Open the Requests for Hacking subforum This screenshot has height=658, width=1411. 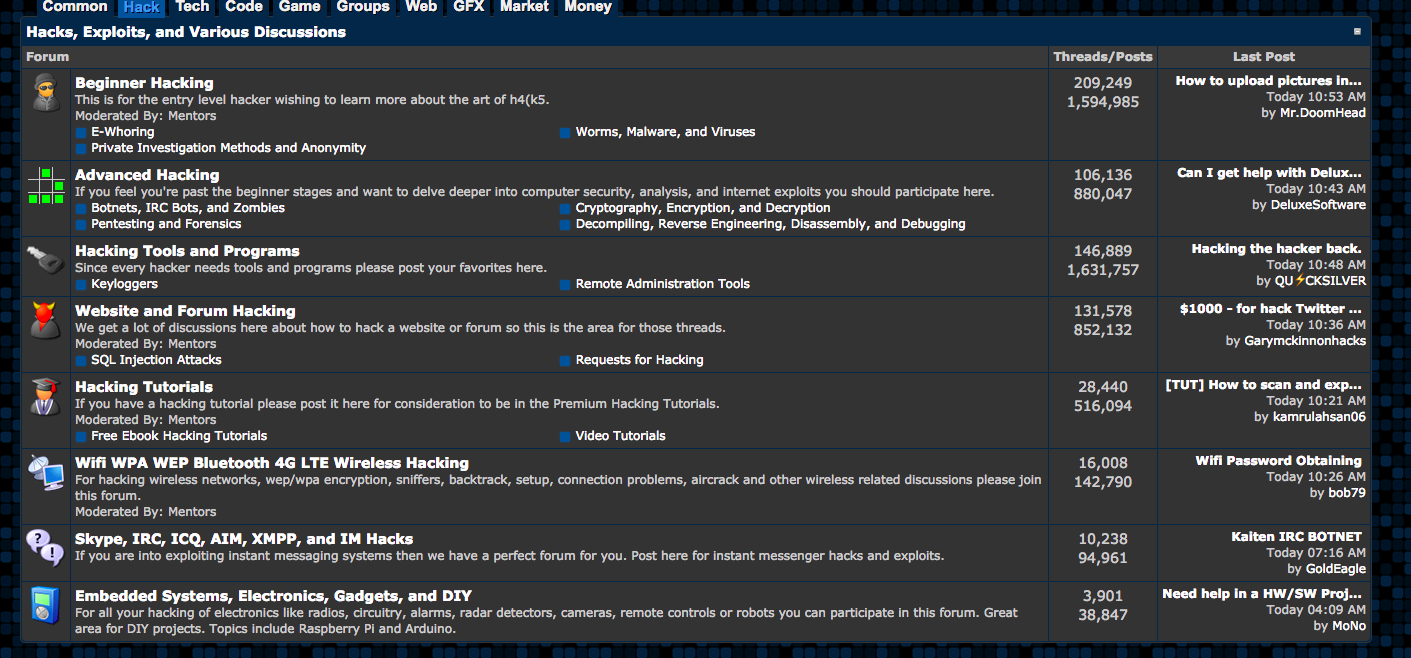638,360
